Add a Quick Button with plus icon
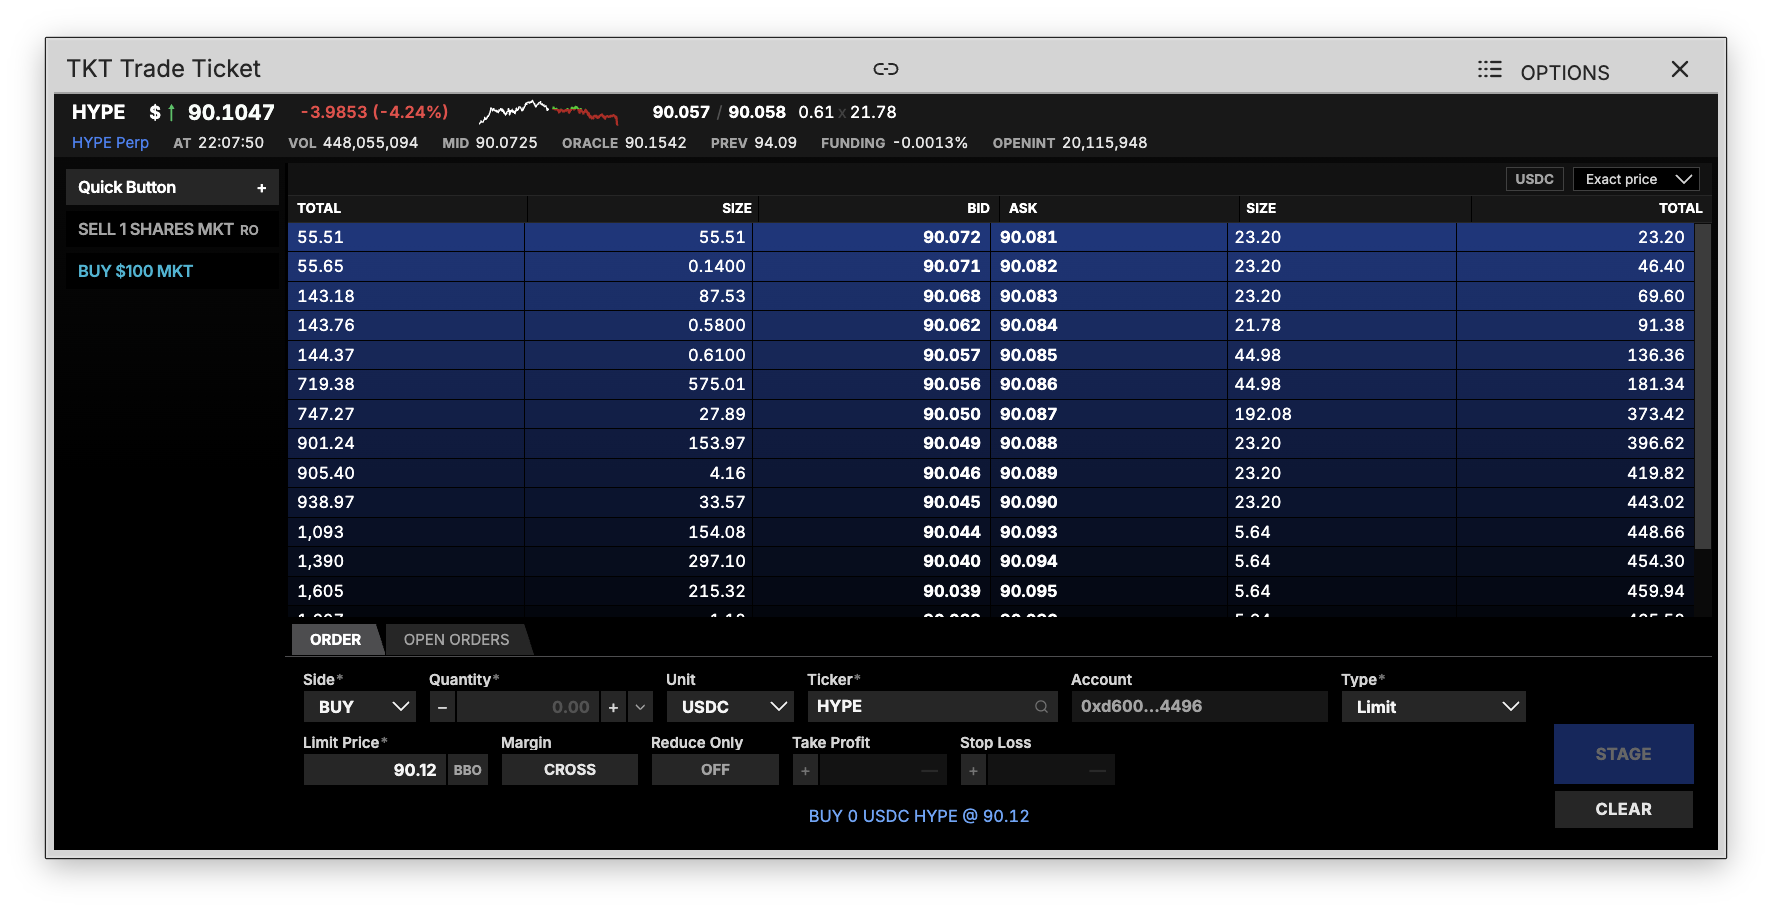 click(x=261, y=188)
